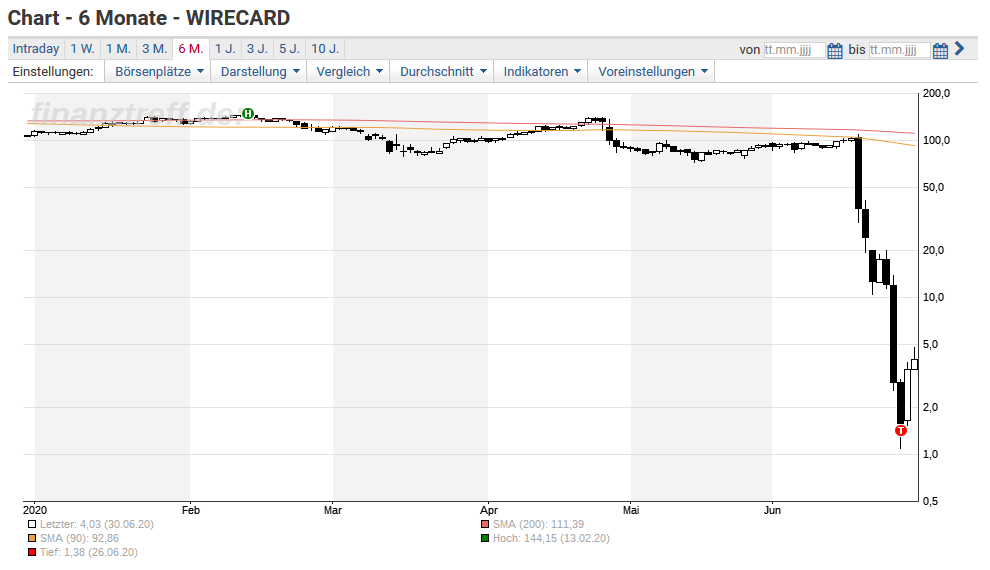Click the pink SMA (200) legend swatch
The image size is (990, 570).
click(x=485, y=524)
